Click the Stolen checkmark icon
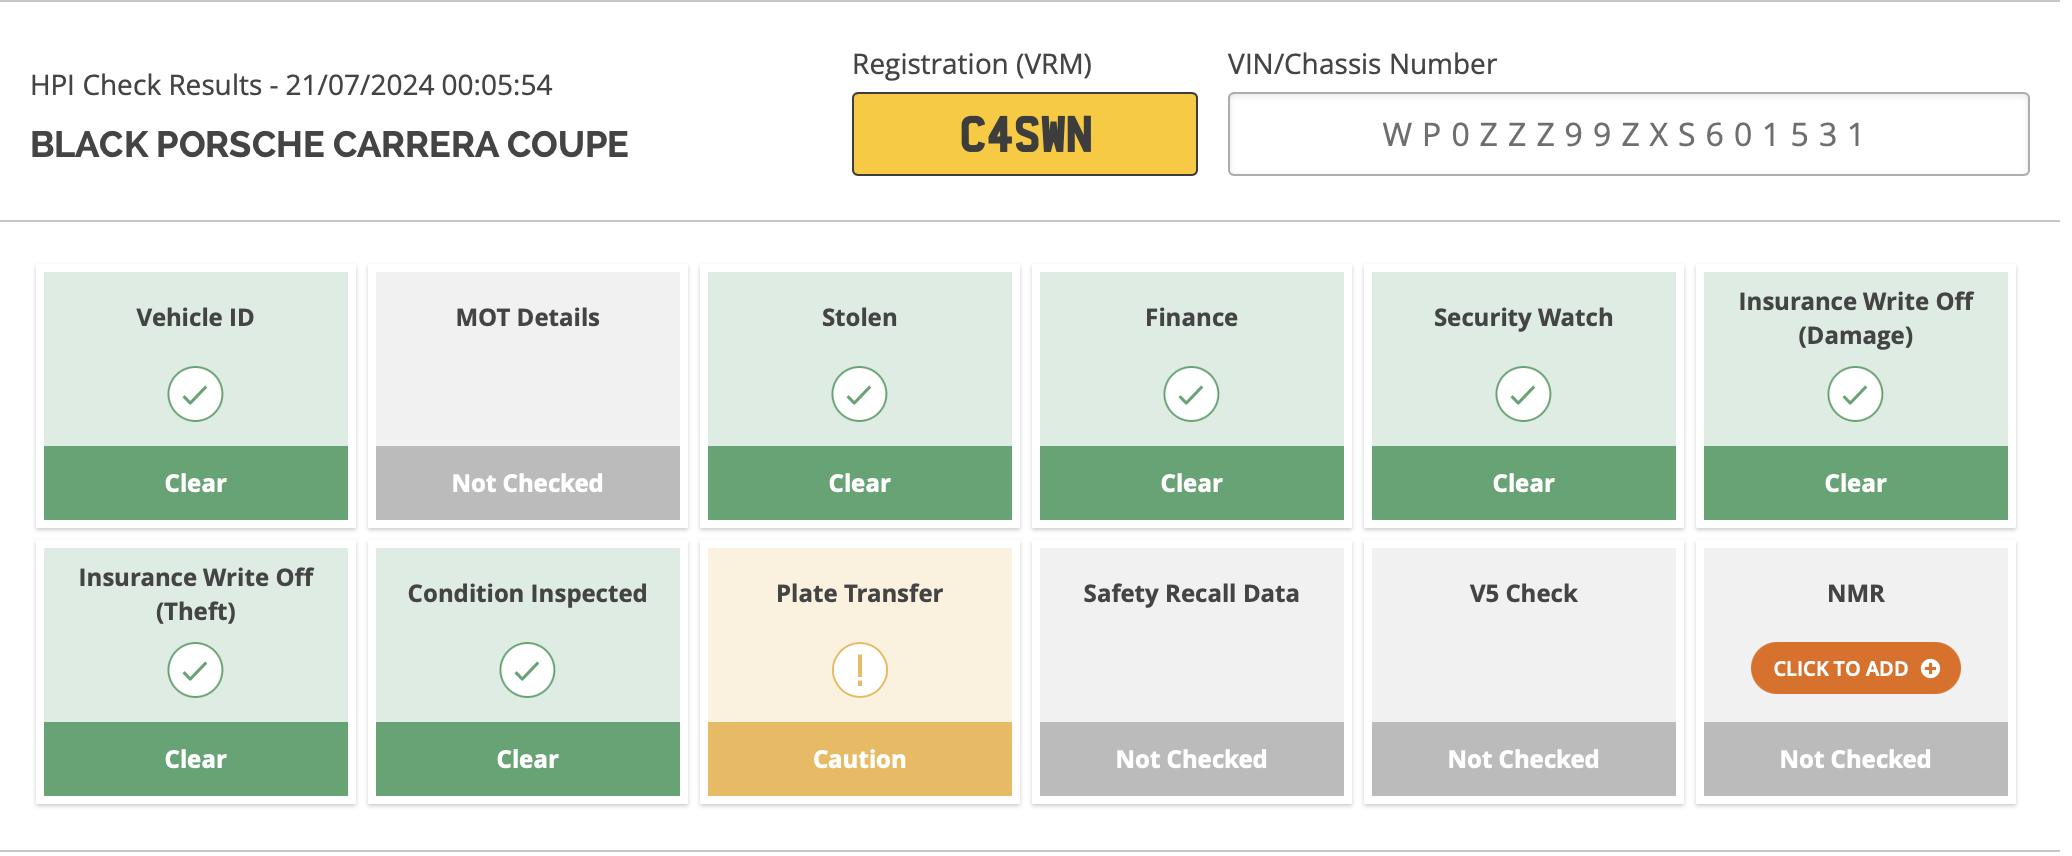The height and width of the screenshot is (856, 2072). [x=859, y=394]
